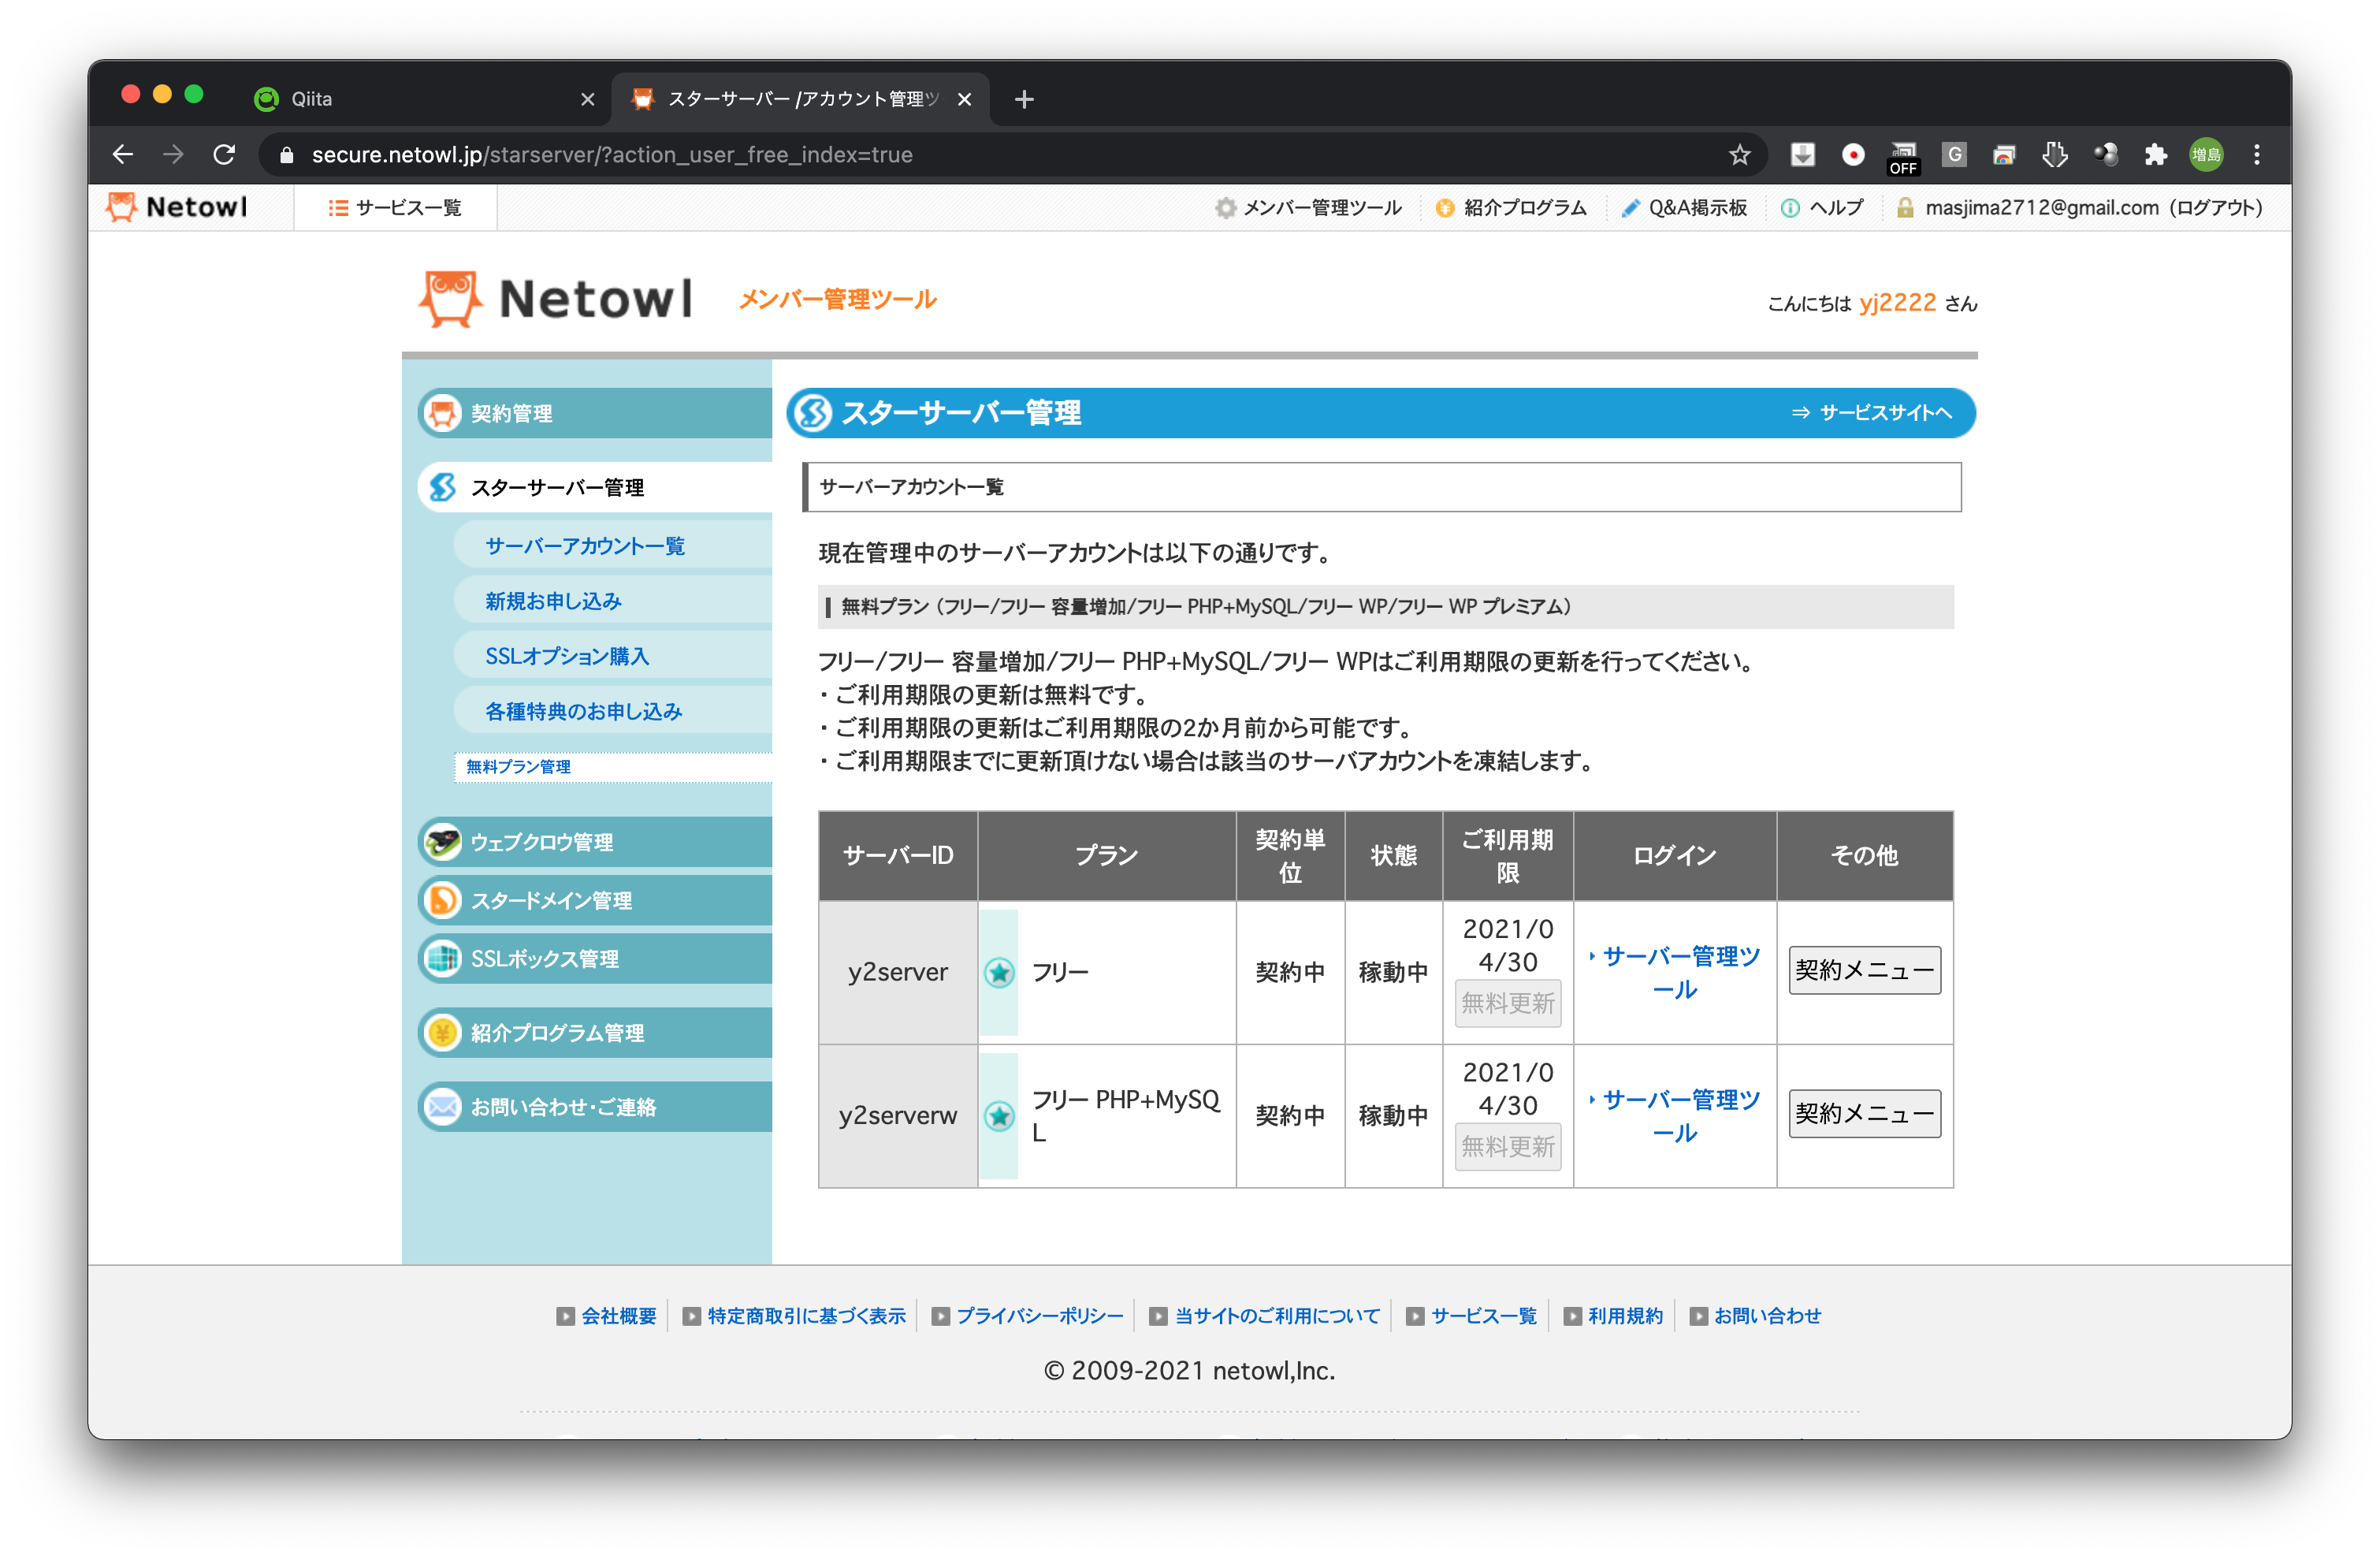The width and height of the screenshot is (2380, 1556).
Task: Open the 利用規約 footer link
Action: [1625, 1315]
